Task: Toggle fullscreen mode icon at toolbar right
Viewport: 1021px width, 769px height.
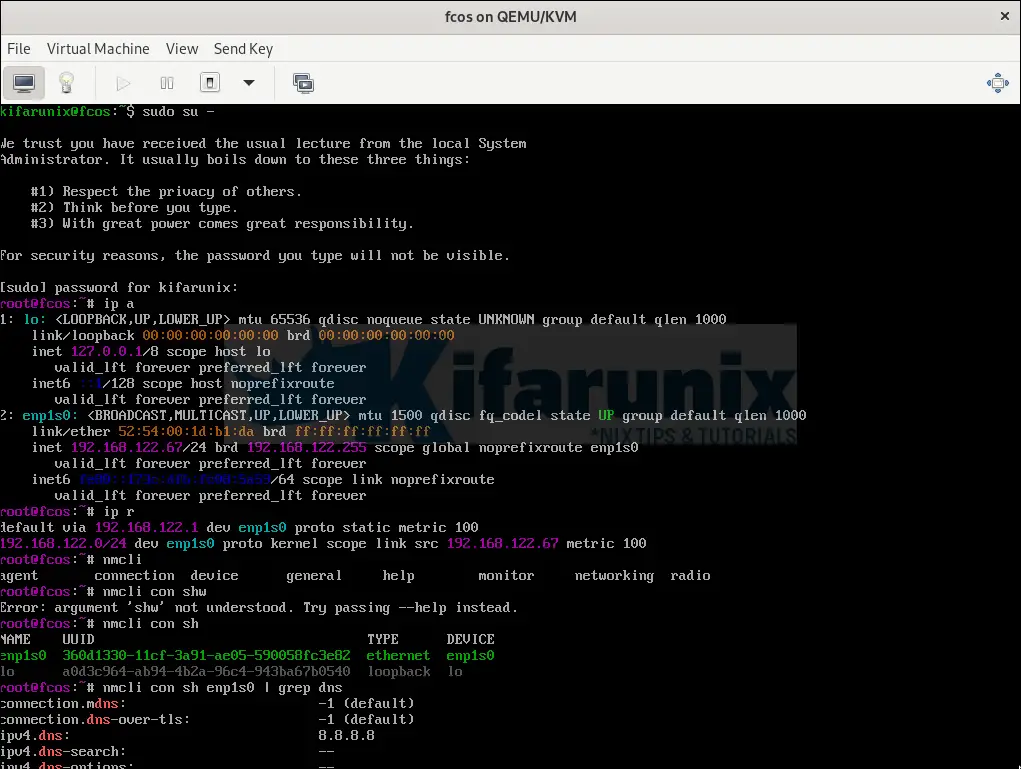Action: click(998, 83)
